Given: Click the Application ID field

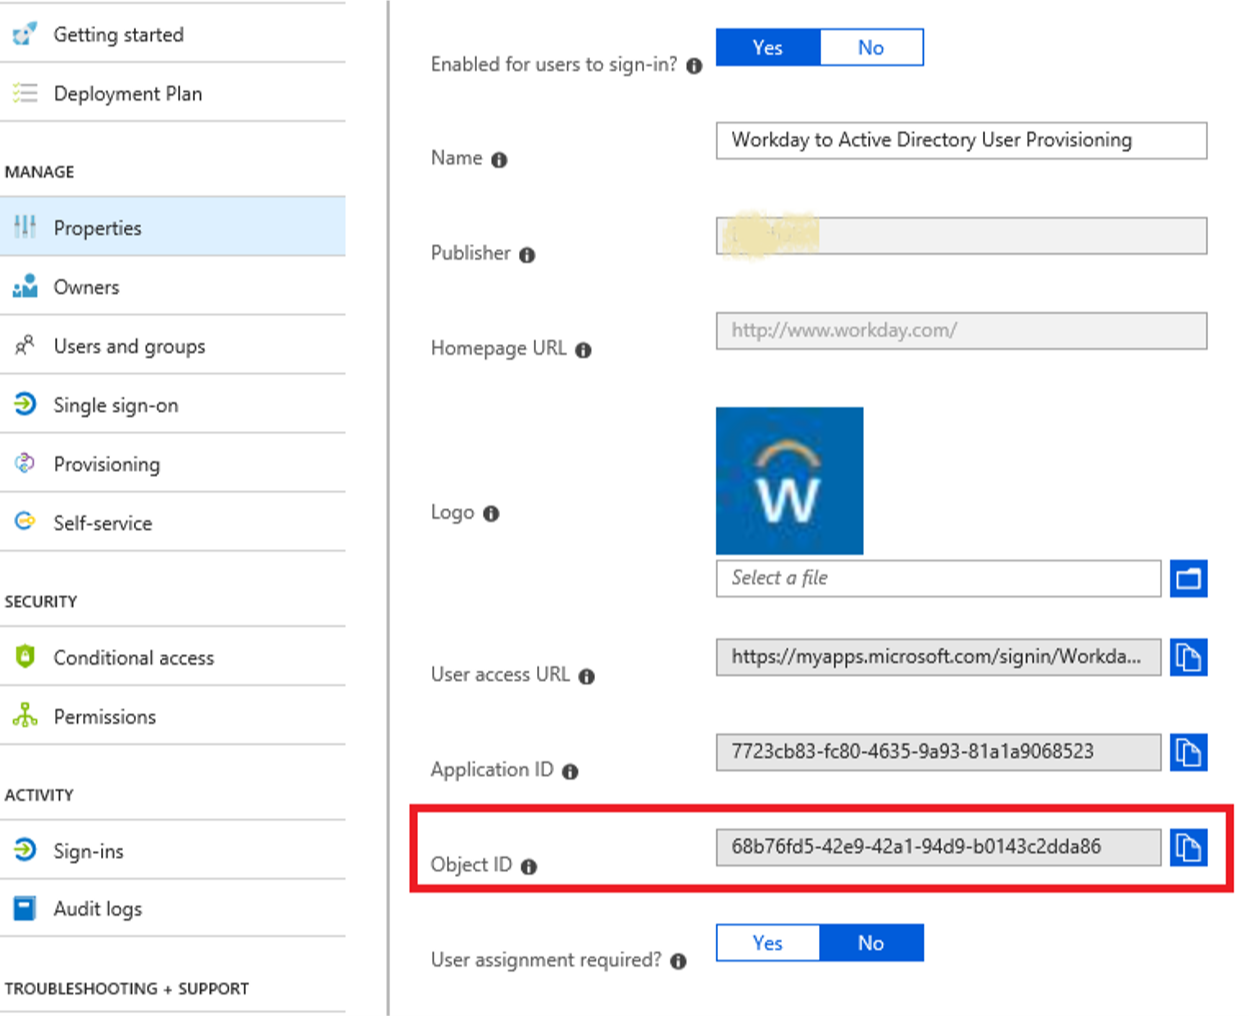Looking at the screenshot, I should [938, 752].
